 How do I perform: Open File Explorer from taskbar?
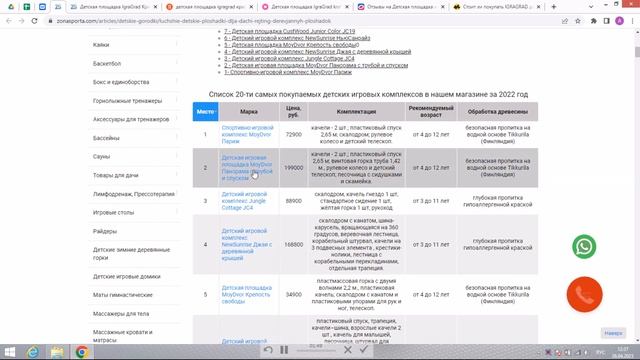pyautogui.click(x=57, y=352)
